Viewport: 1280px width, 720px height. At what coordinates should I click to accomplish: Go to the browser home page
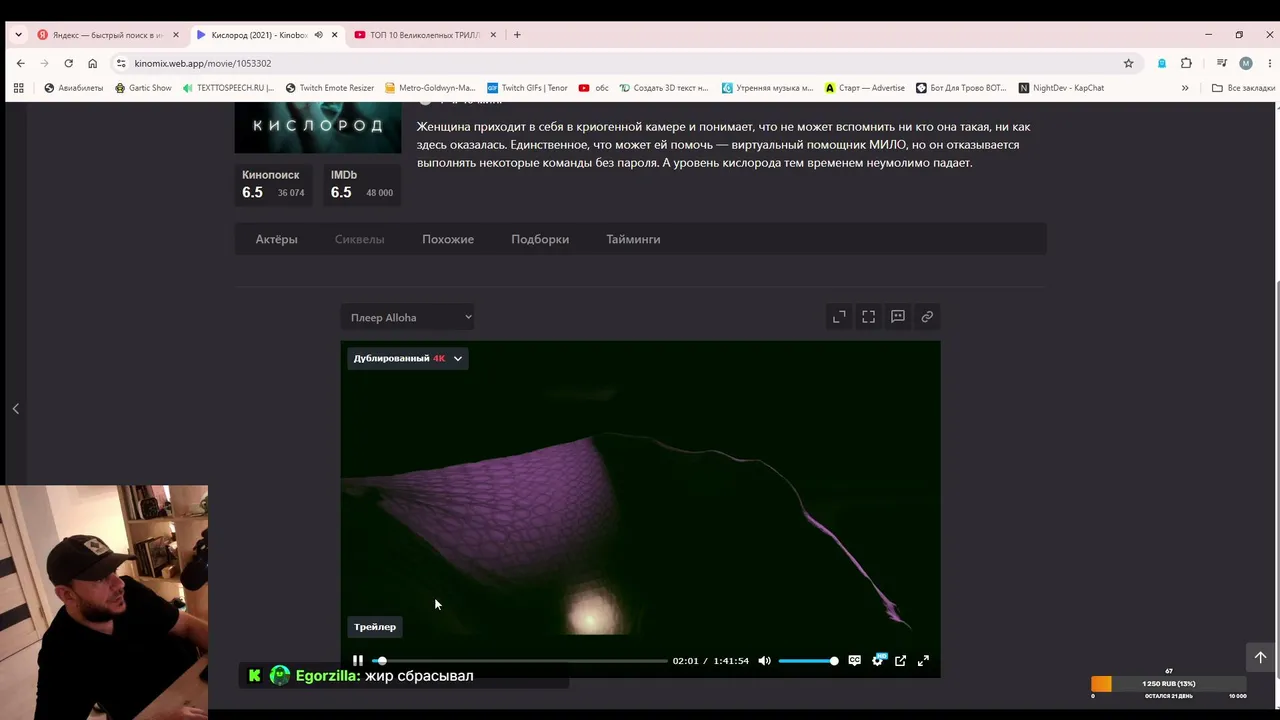click(92, 63)
